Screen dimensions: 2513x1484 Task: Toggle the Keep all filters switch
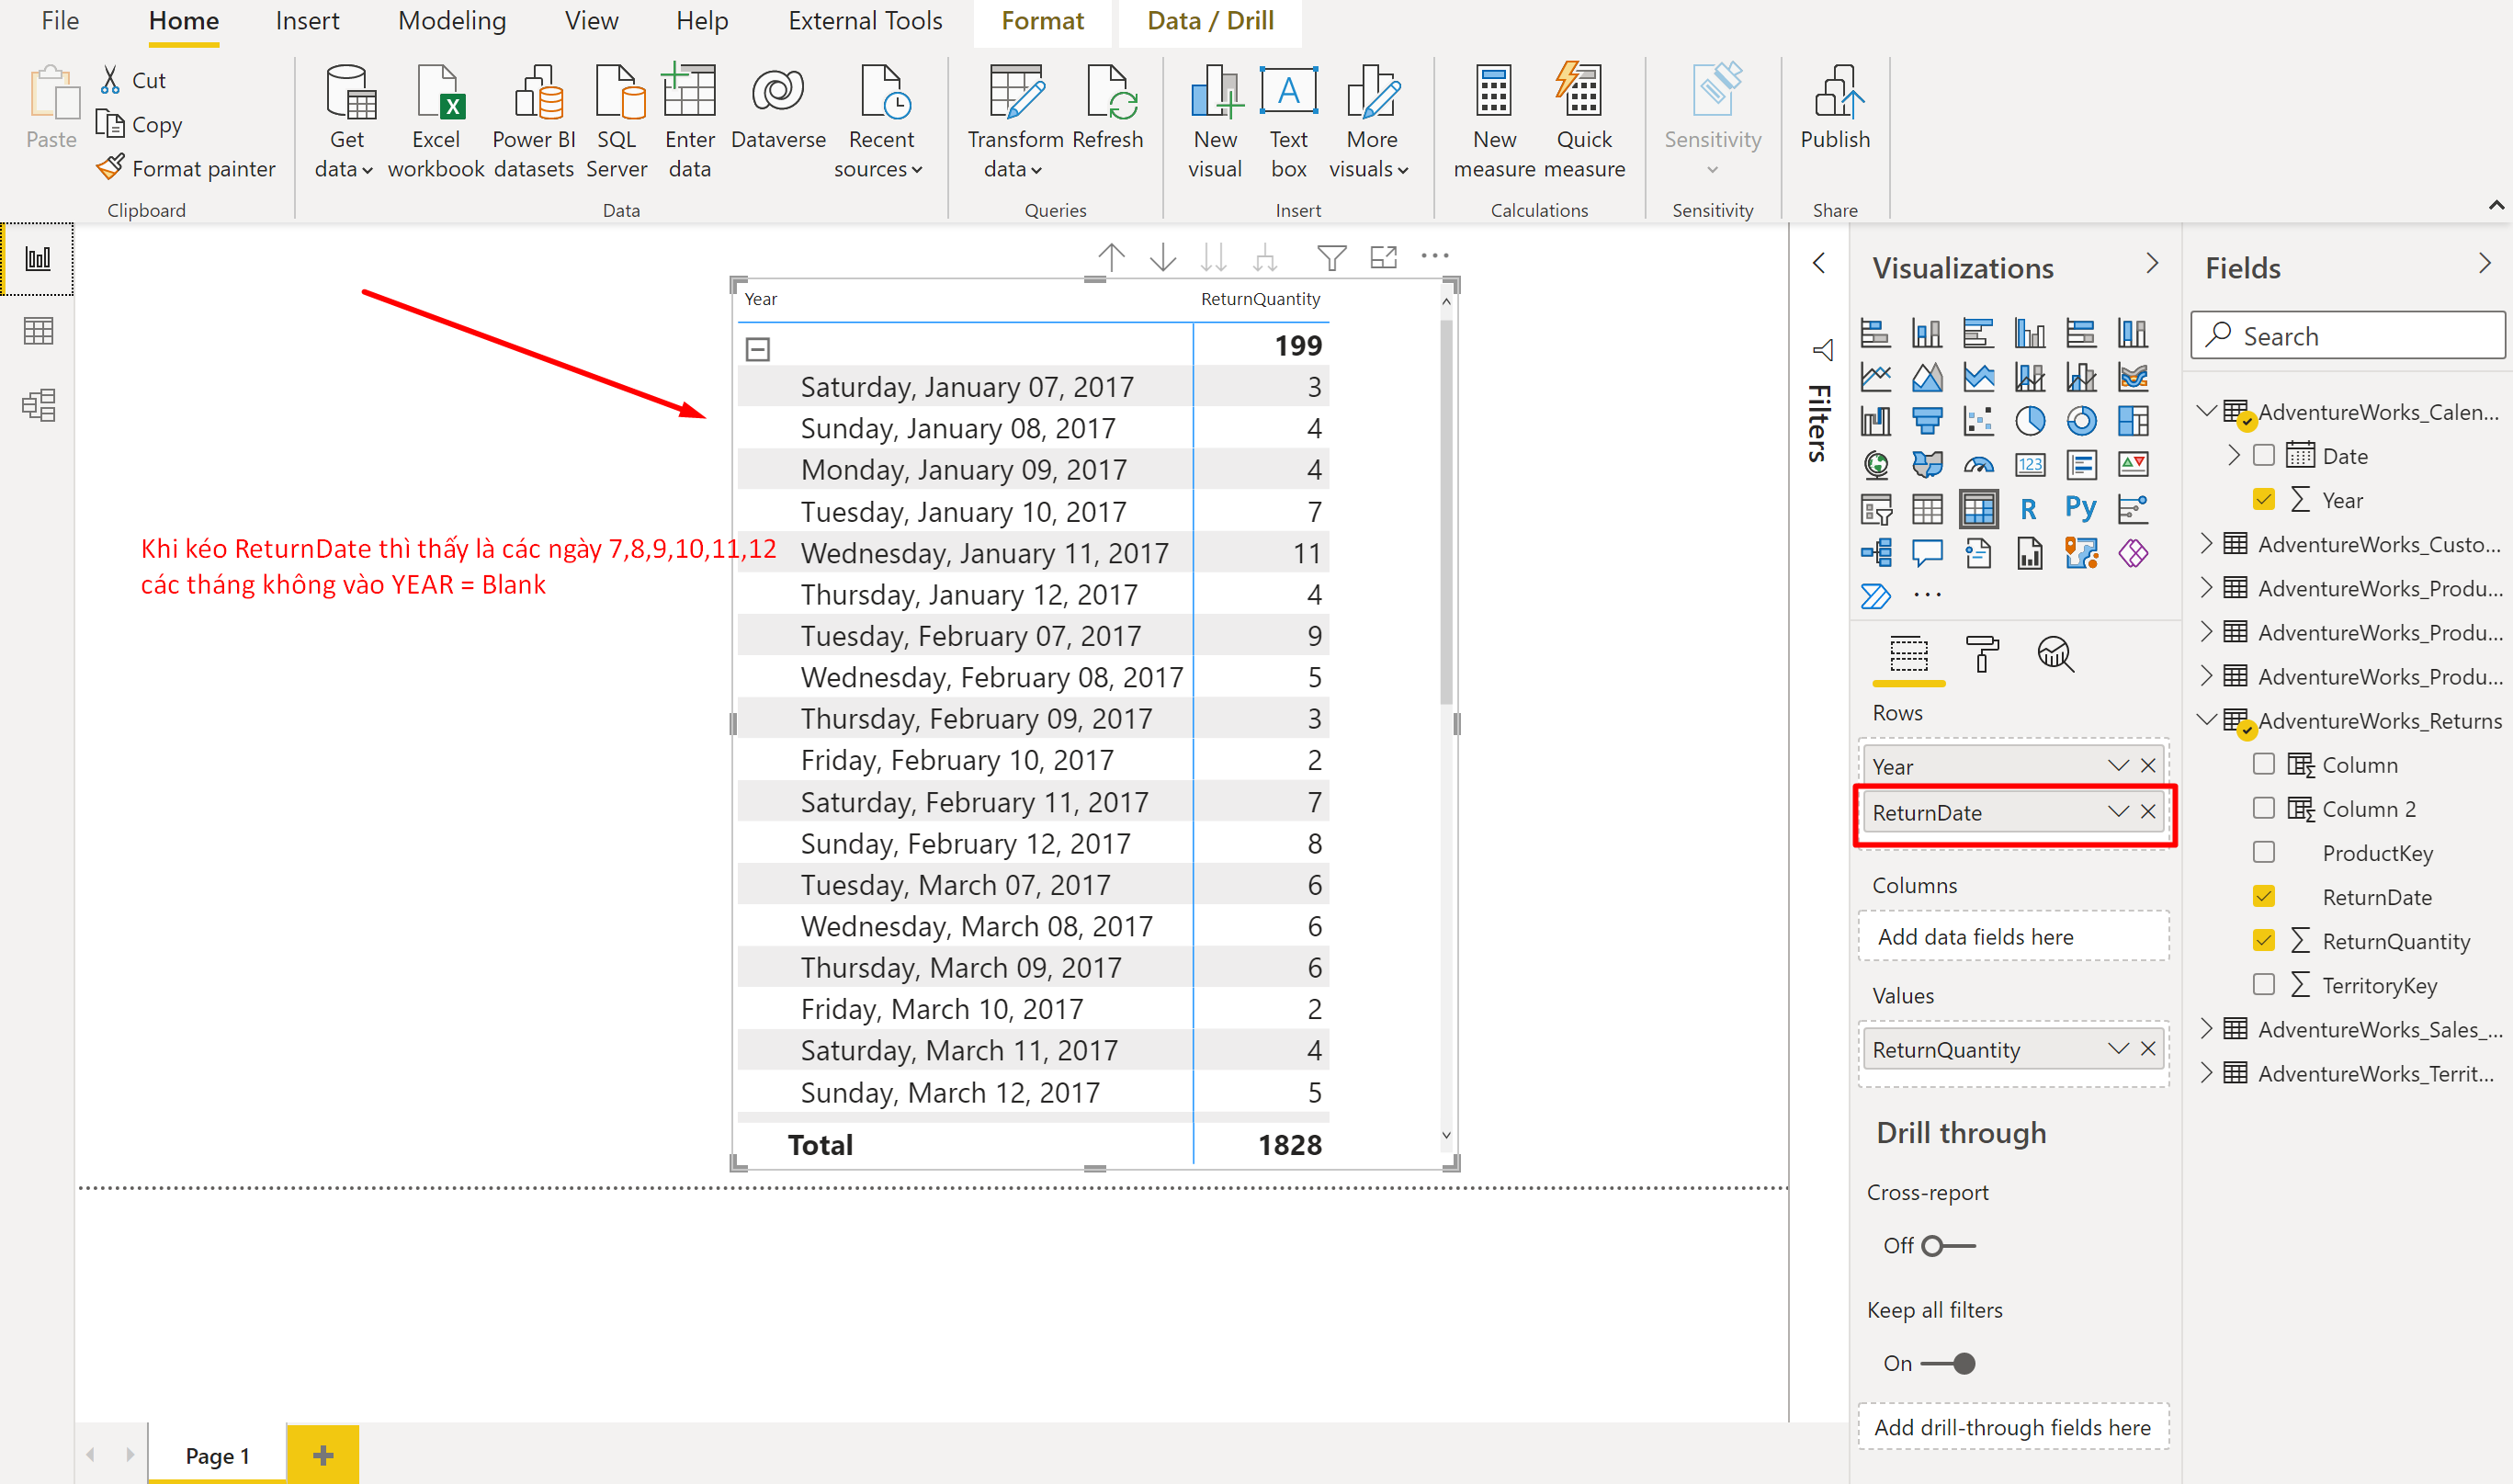(x=1949, y=1364)
